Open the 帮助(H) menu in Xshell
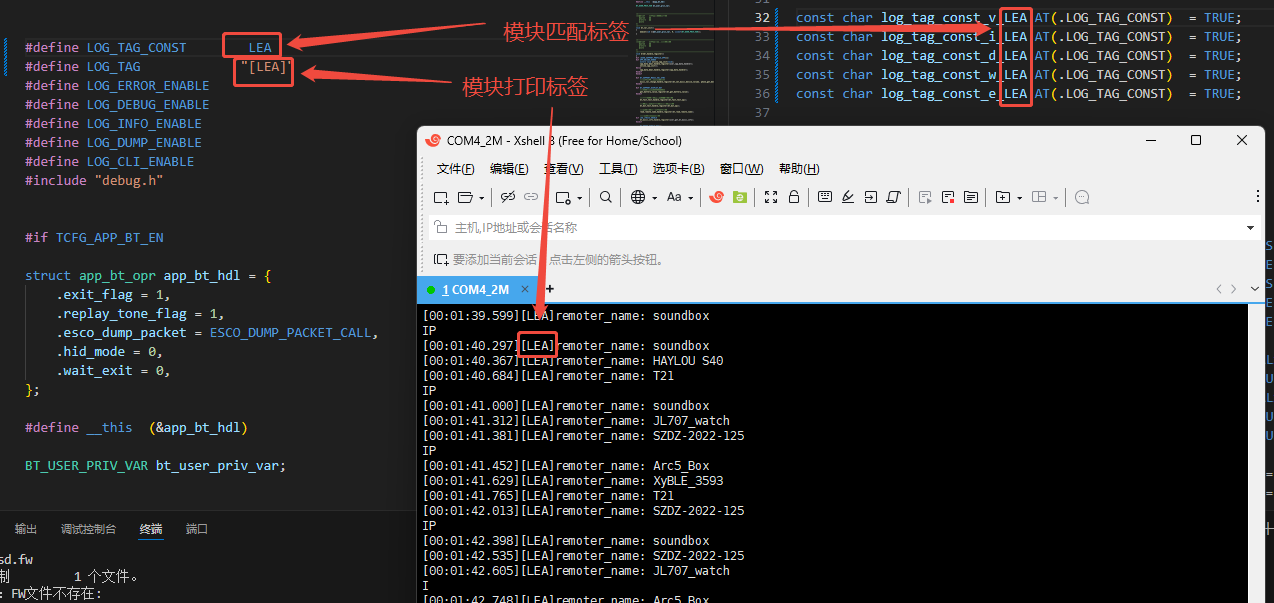Image resolution: width=1274 pixels, height=603 pixels. point(799,169)
